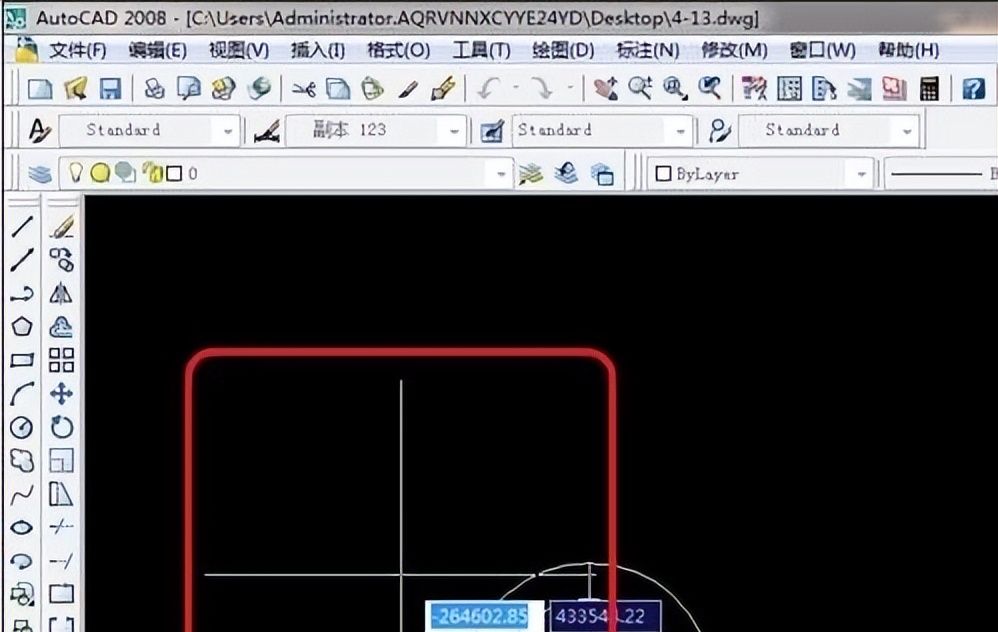Click the highlighted X coordinate input field

[x=480, y=616]
